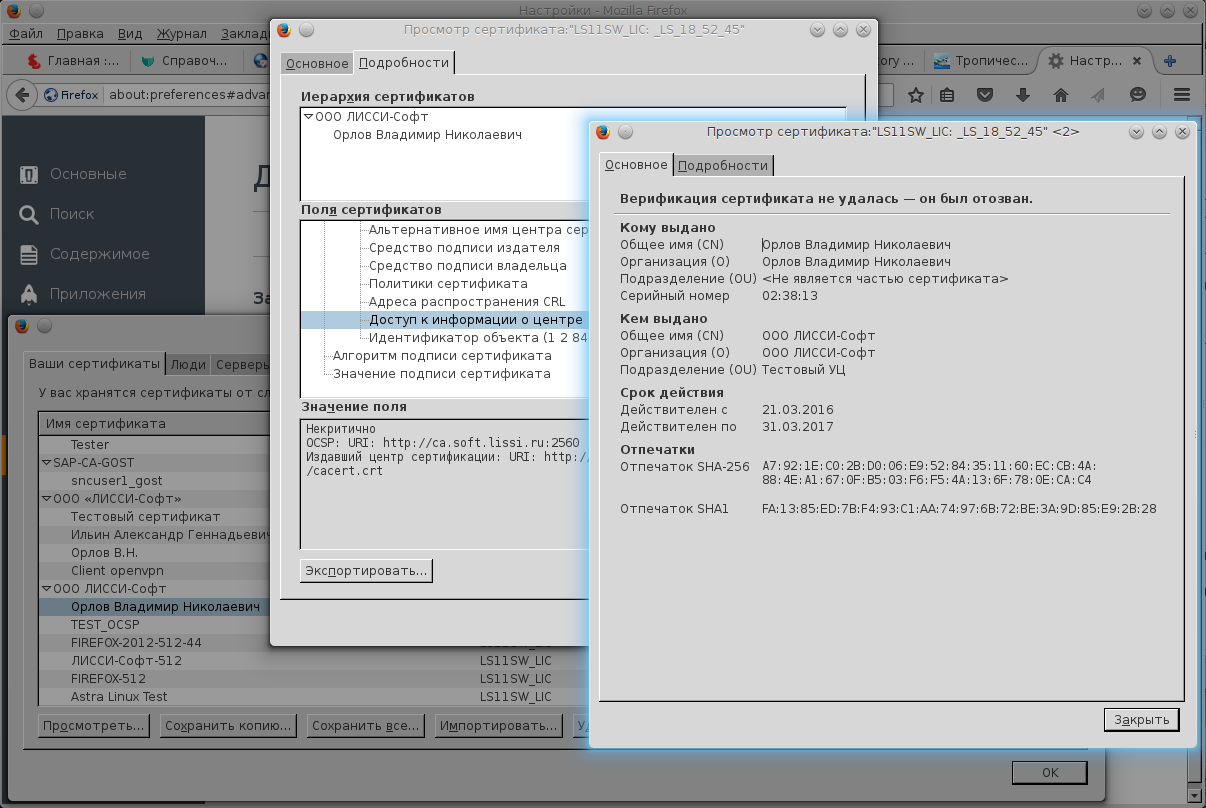Image resolution: width=1206 pixels, height=808 pixels.
Task: Click the back arrow in Firefox navigation bar
Action: click(x=22, y=95)
